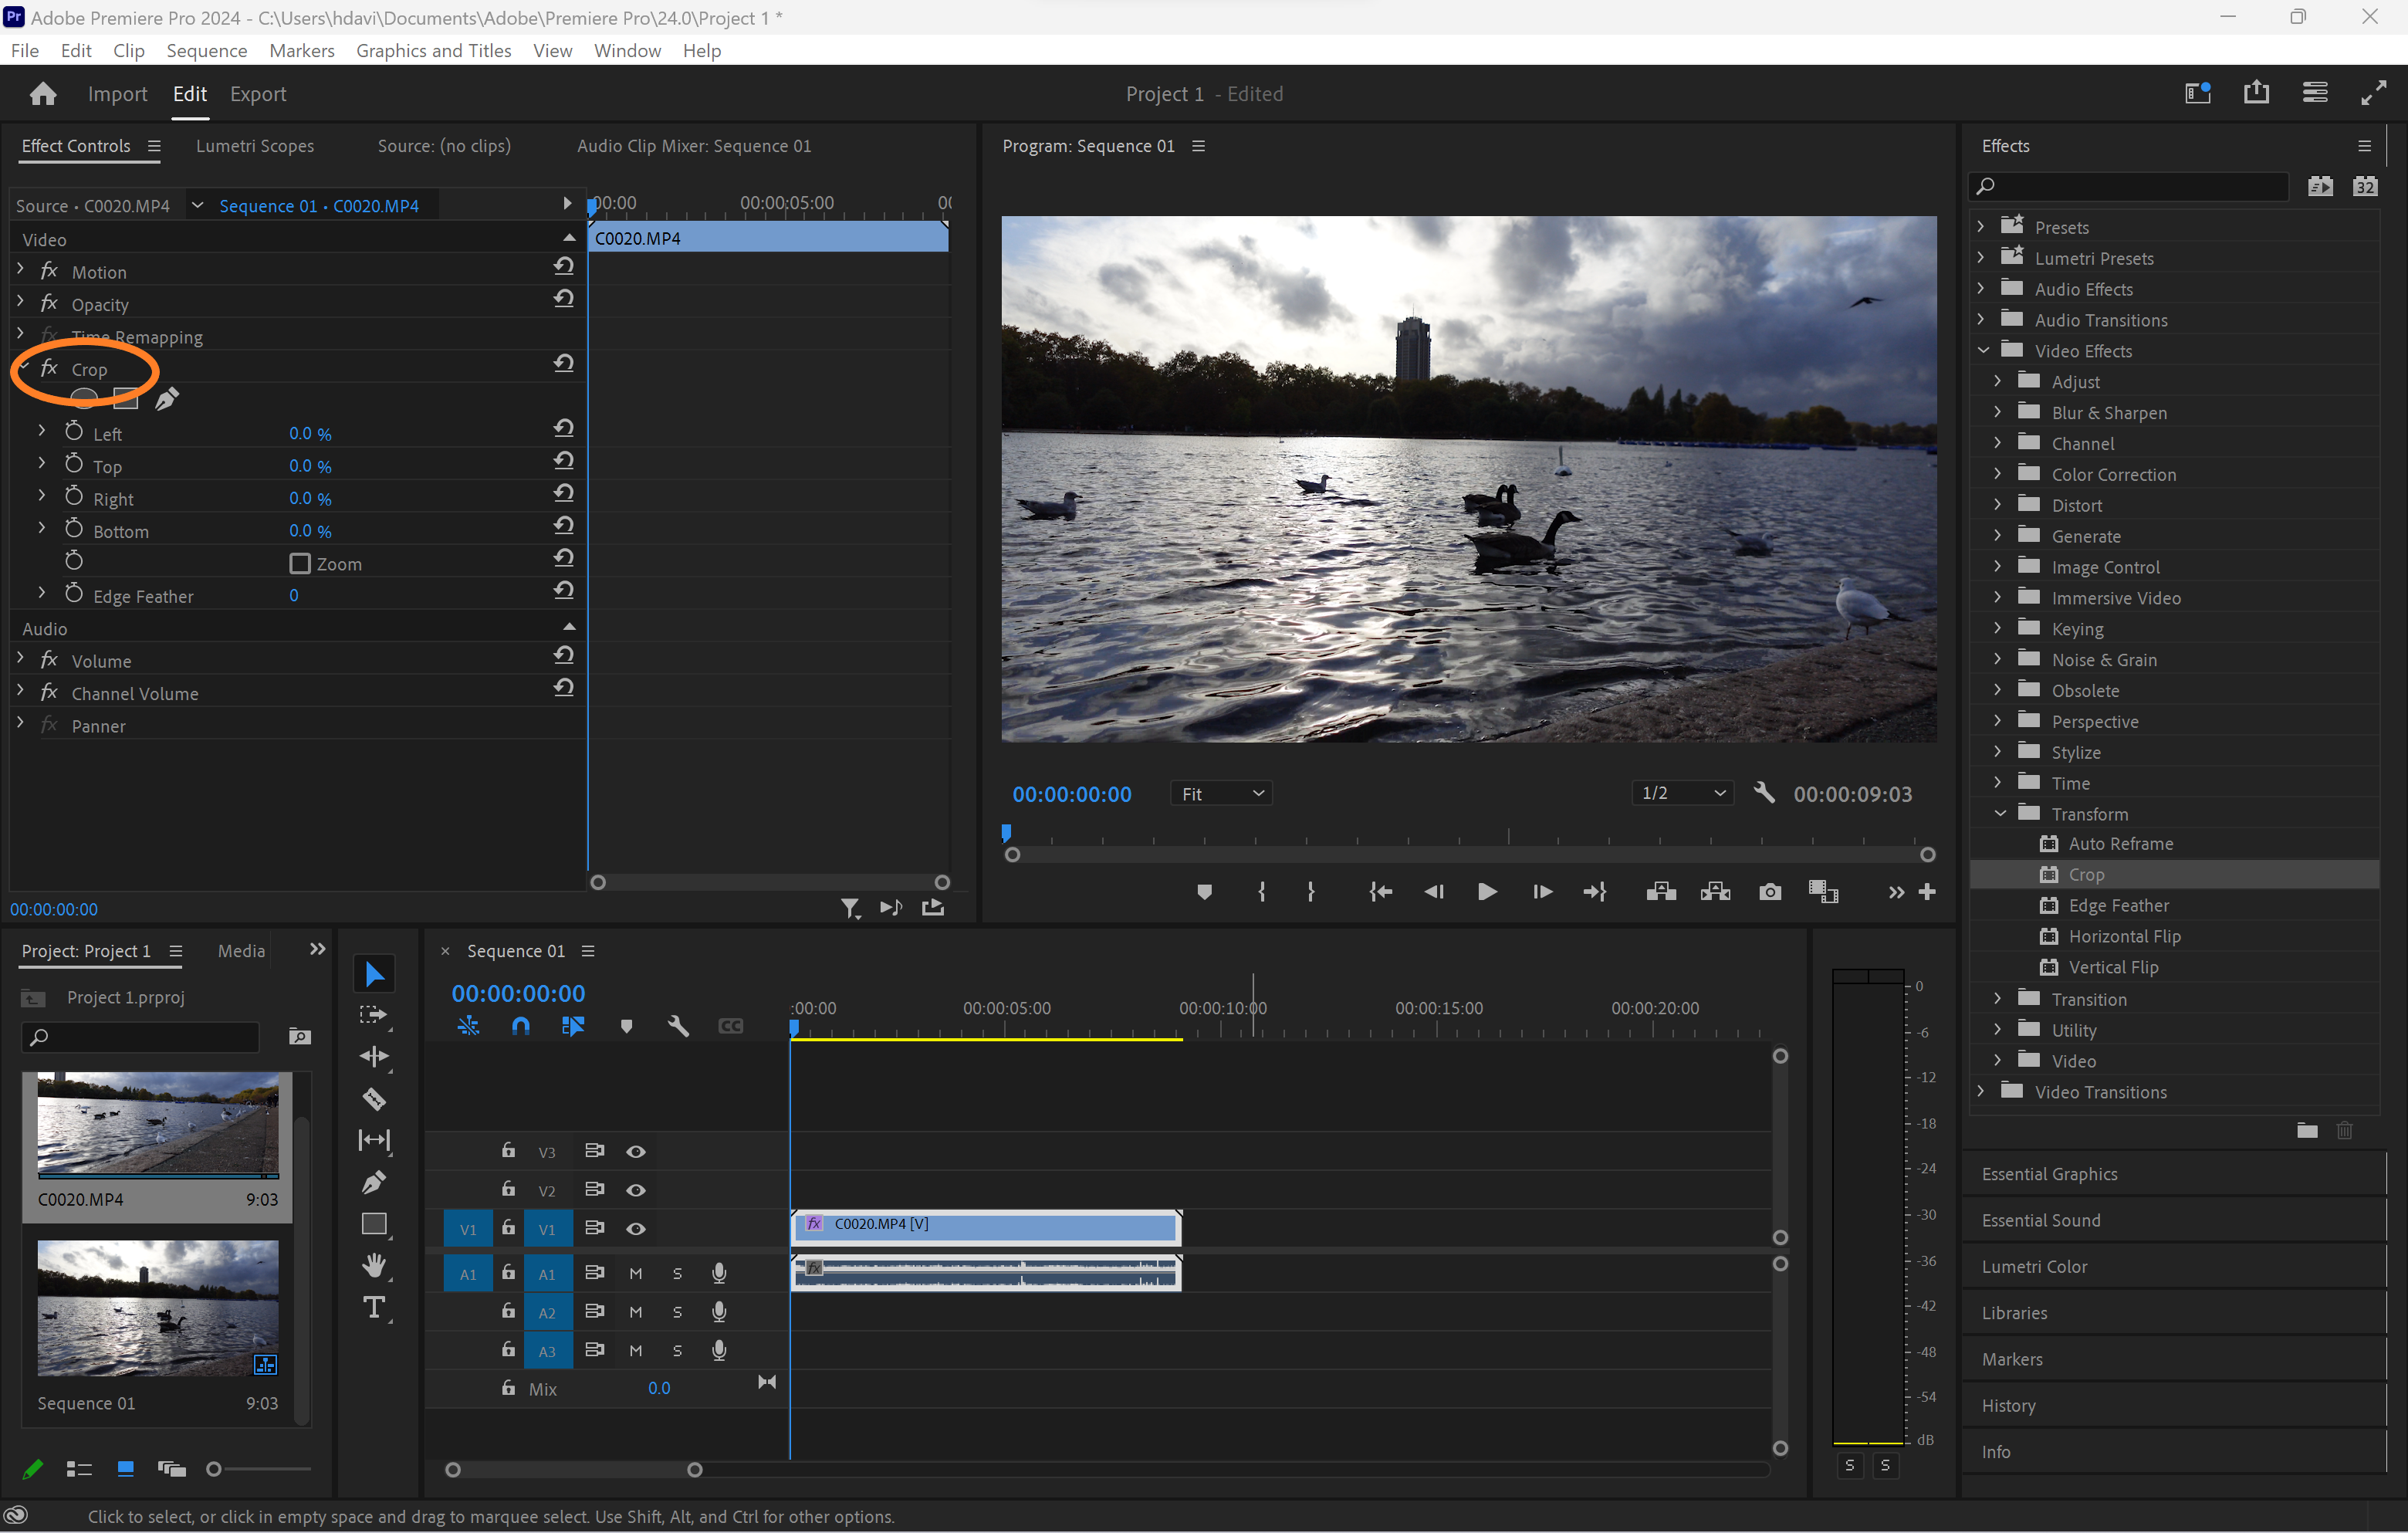Switch to the Lumetri Scopes tab
Image resolution: width=2408 pixels, height=1533 pixels.
tap(255, 146)
